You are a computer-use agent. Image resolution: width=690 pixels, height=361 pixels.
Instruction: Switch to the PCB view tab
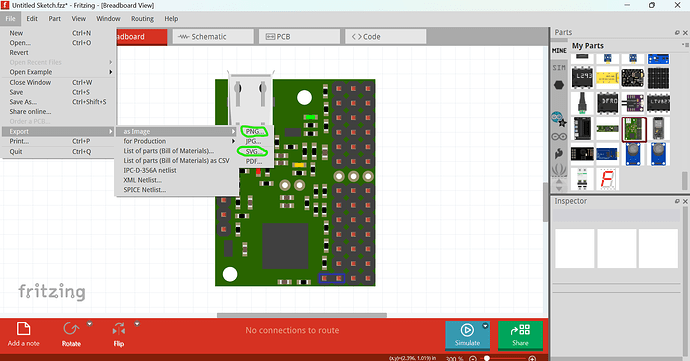[x=299, y=37]
